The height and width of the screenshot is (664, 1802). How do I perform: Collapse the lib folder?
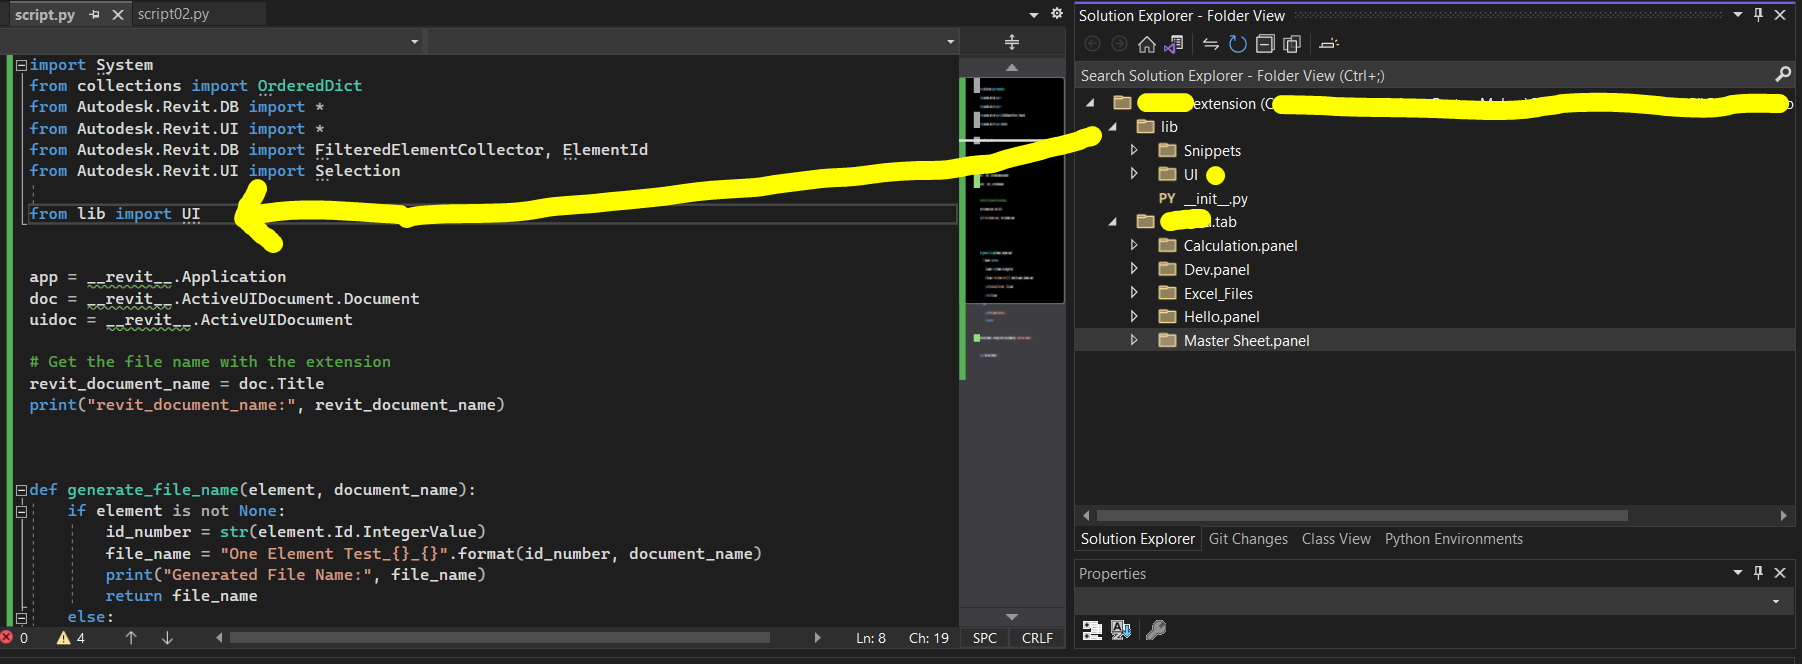click(1112, 127)
